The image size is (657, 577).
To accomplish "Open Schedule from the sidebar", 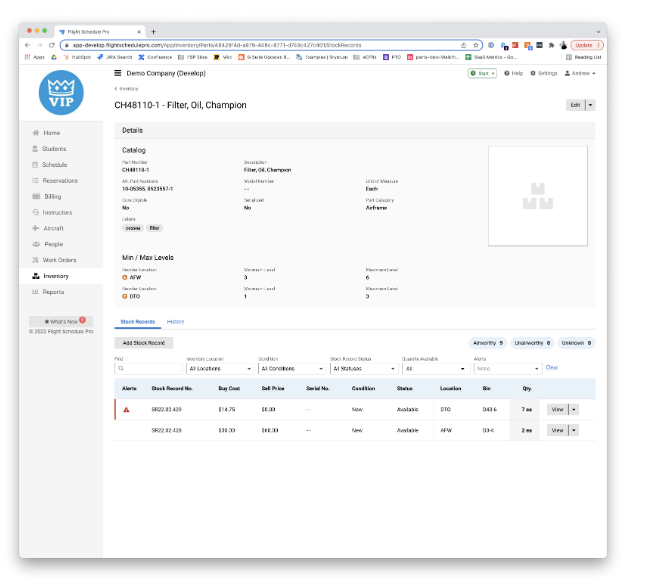I will [54, 165].
